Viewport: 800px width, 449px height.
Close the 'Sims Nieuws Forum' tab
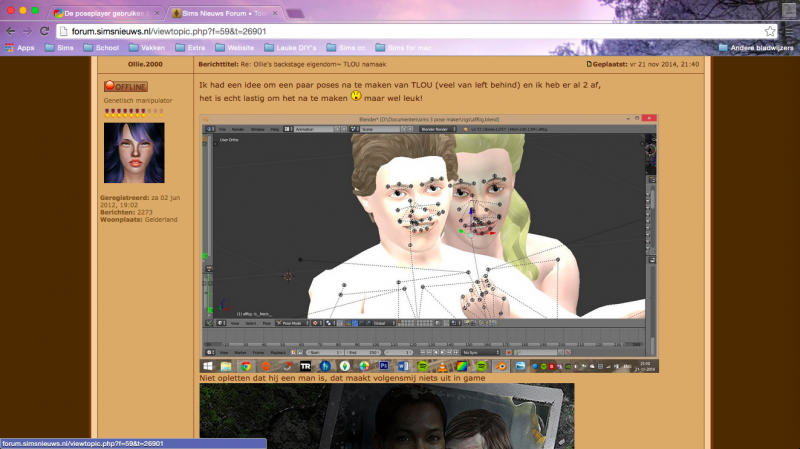pos(275,13)
